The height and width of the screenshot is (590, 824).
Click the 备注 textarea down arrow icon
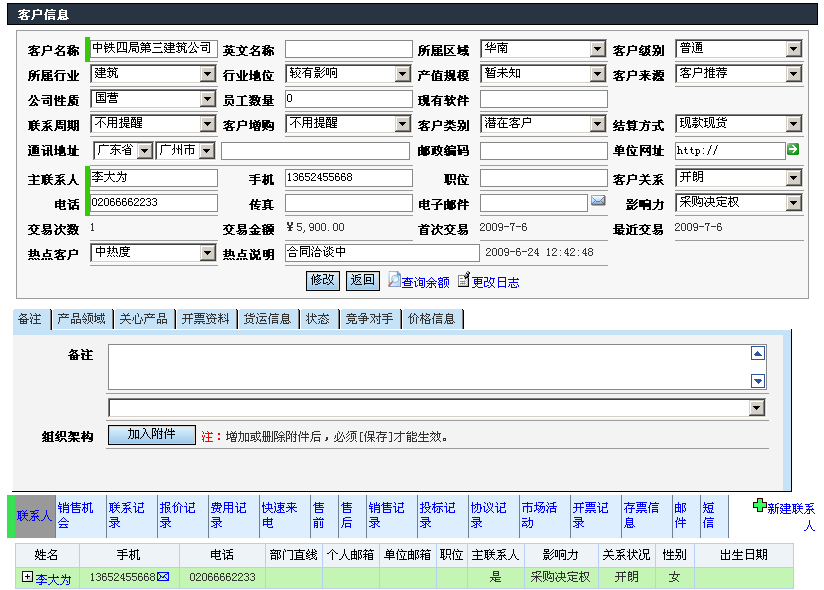click(758, 381)
